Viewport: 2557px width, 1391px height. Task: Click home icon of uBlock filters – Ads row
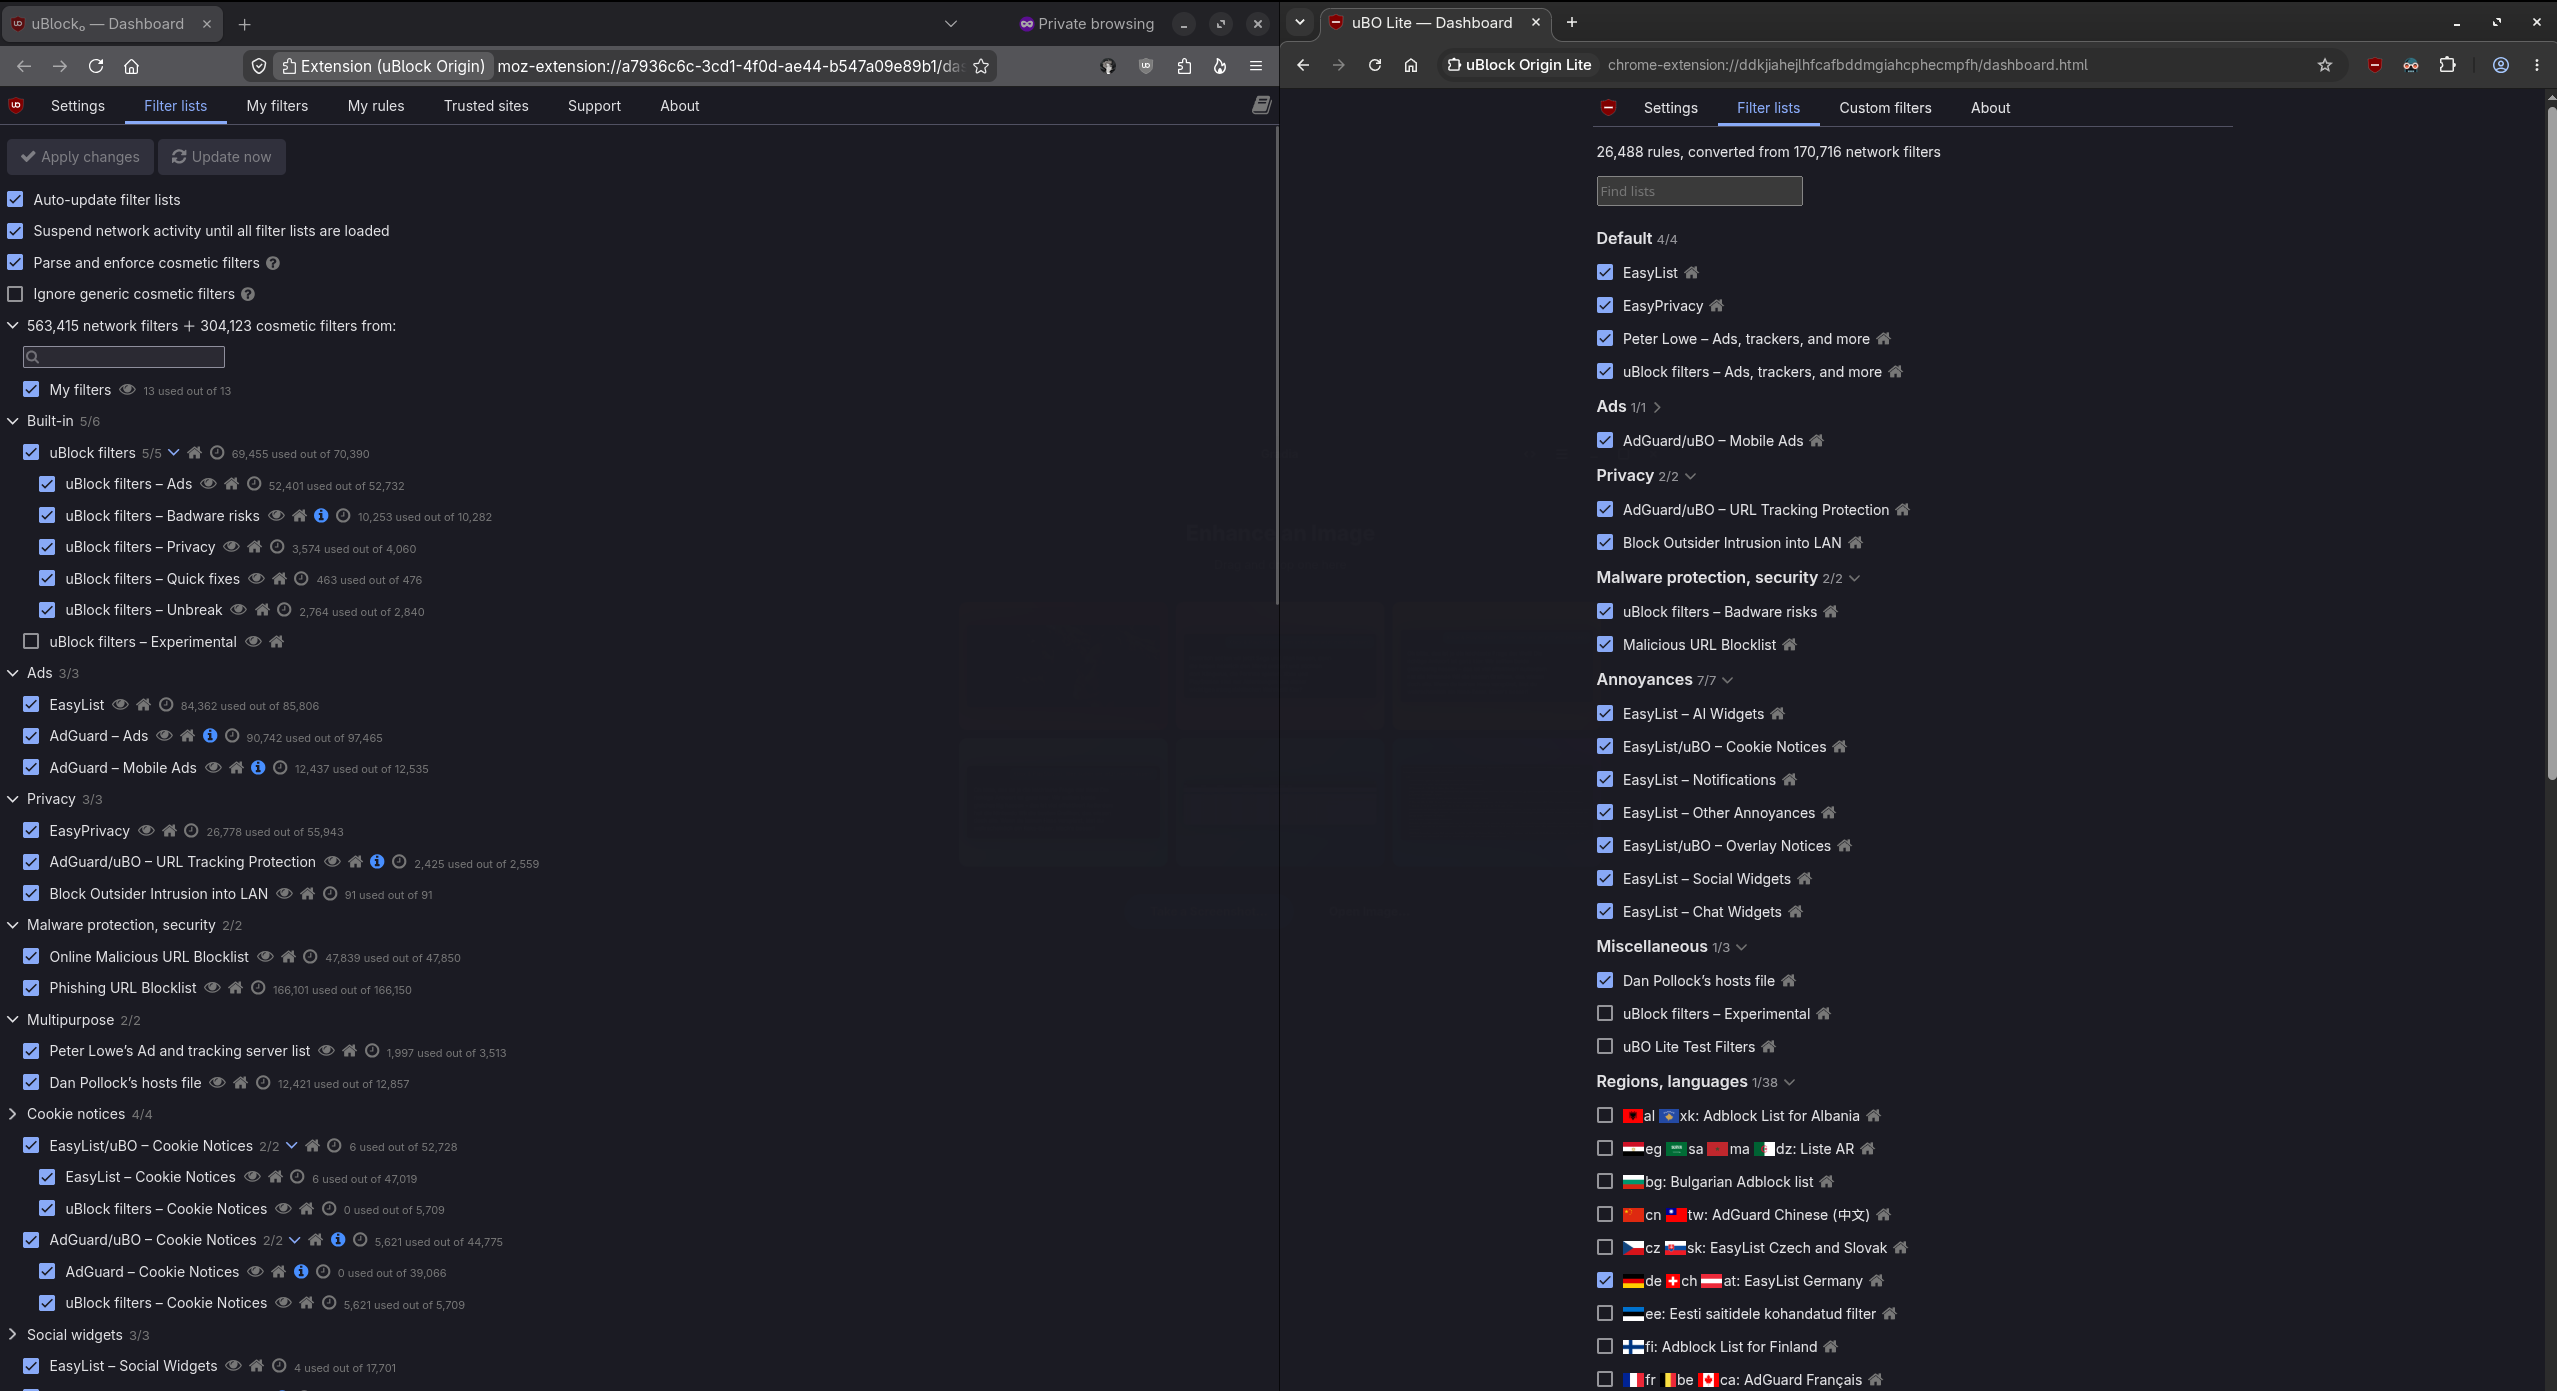231,484
